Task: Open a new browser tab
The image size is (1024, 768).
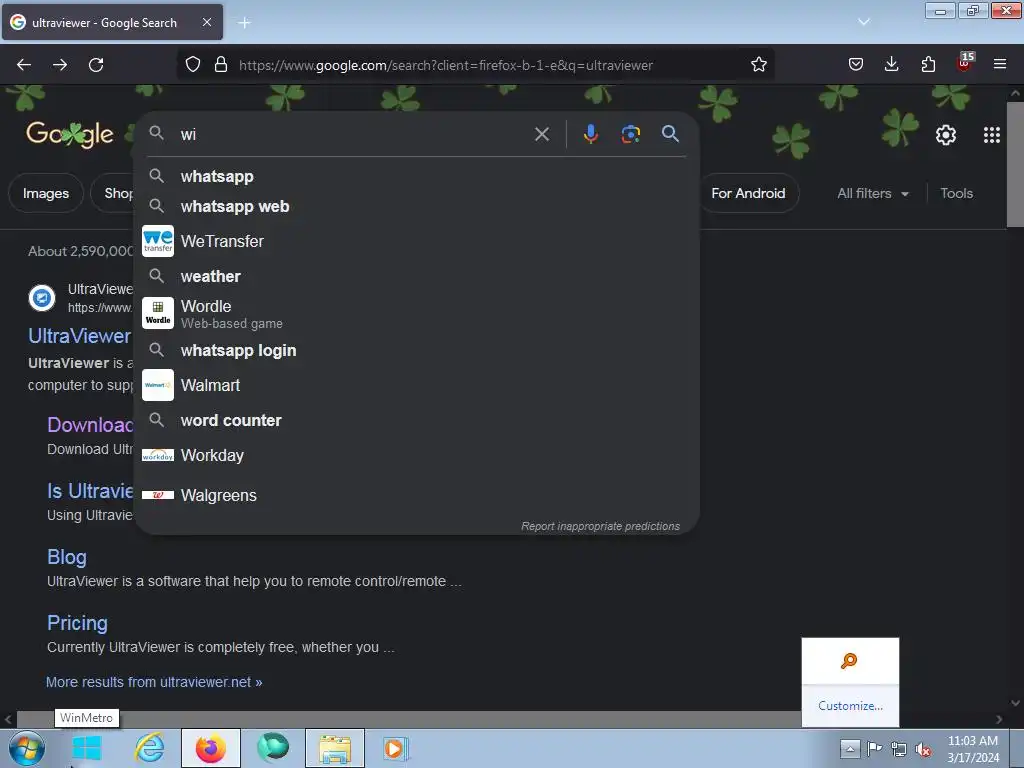Action: (244, 23)
